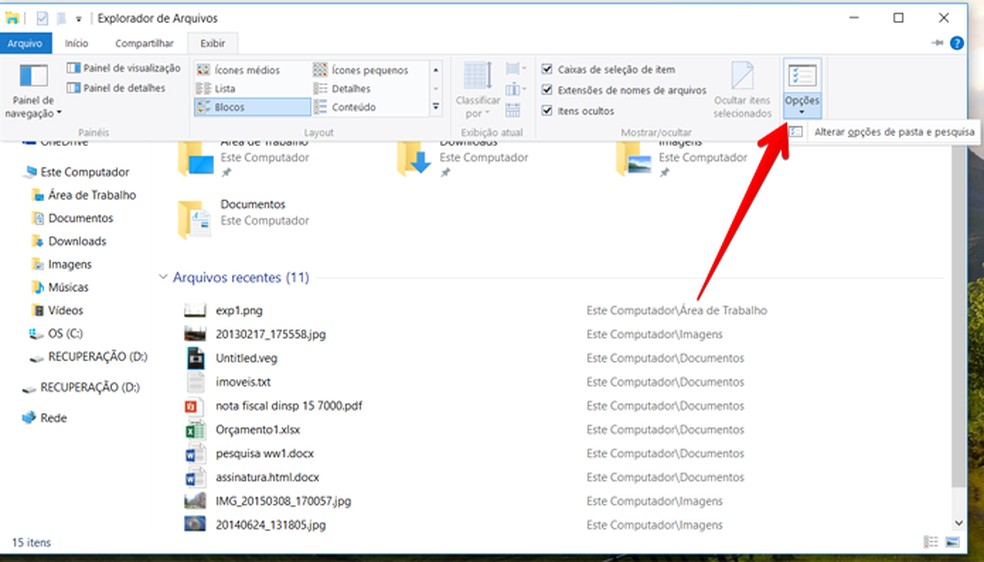Open Classificar por sort button
This screenshot has height=562, width=984.
(x=478, y=89)
